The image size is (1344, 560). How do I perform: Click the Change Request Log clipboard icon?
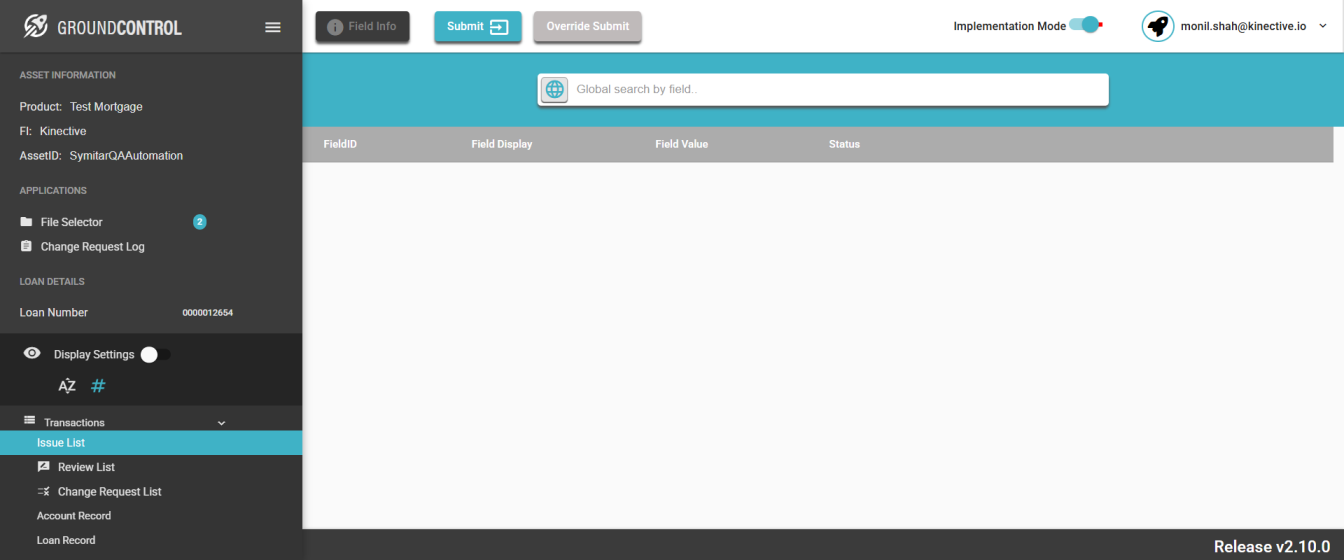27,246
